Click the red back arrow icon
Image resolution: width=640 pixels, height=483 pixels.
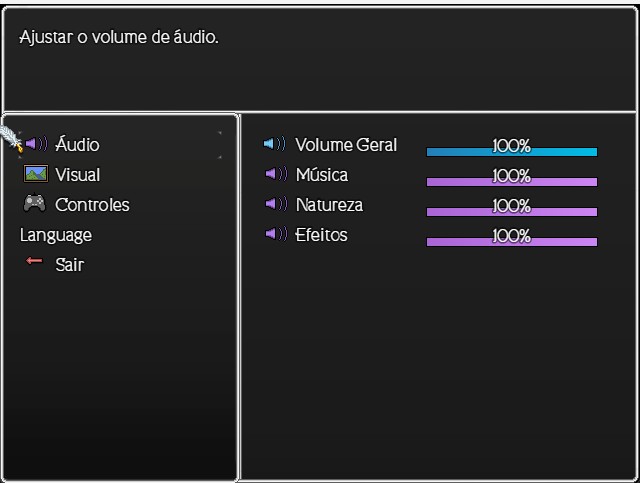tap(34, 261)
